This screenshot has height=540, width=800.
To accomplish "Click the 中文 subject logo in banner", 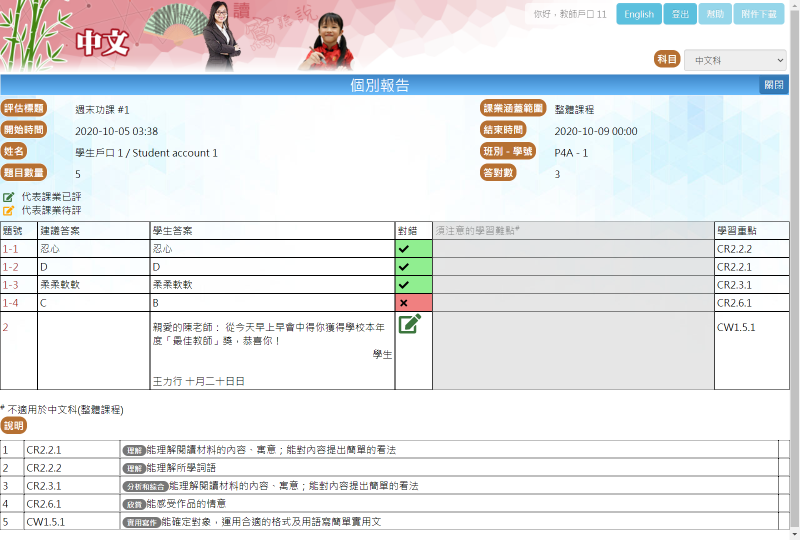I will (x=103, y=43).
